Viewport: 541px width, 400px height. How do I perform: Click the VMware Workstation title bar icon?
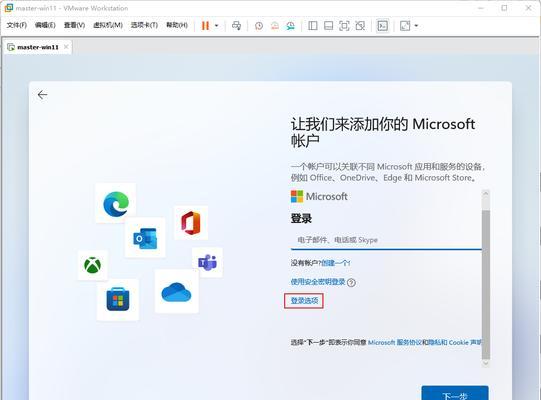tap(9, 8)
